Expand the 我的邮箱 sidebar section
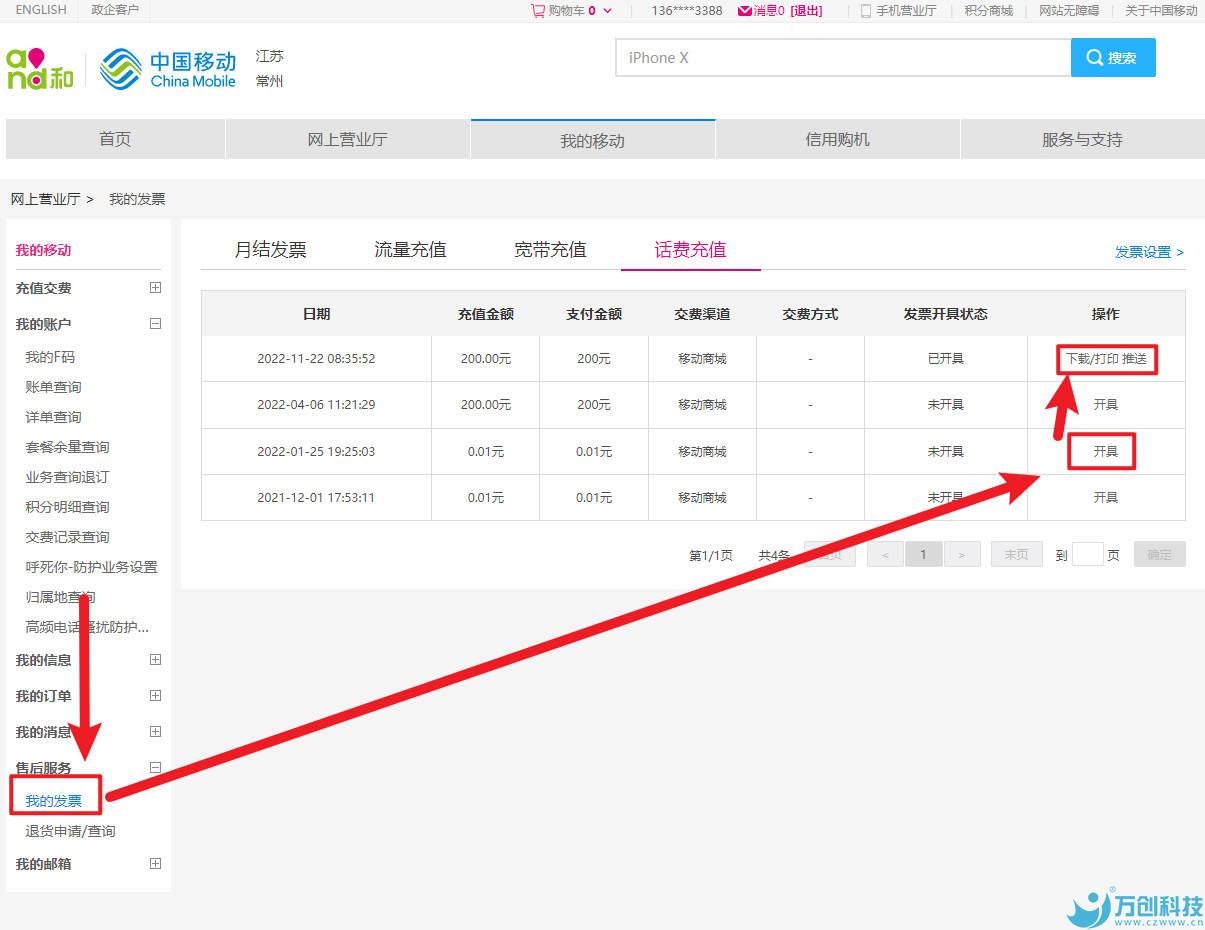 155,864
